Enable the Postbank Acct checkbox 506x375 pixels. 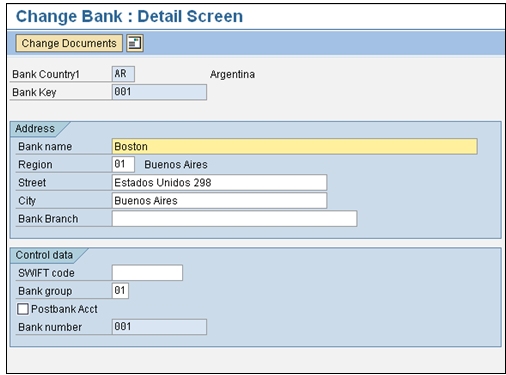(23, 309)
